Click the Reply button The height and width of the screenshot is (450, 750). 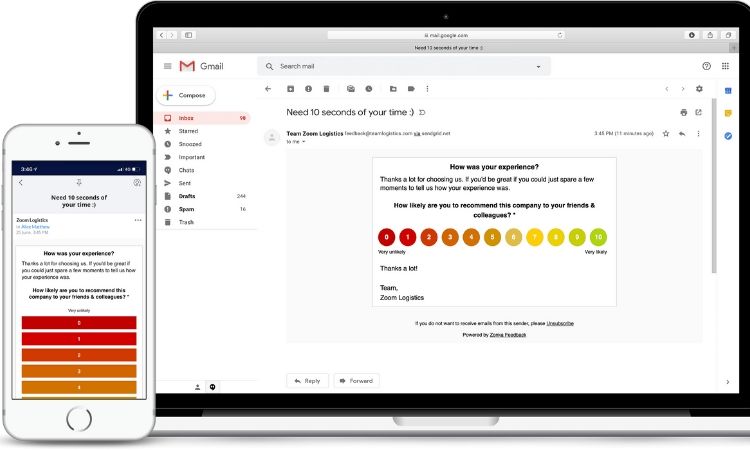tap(307, 381)
